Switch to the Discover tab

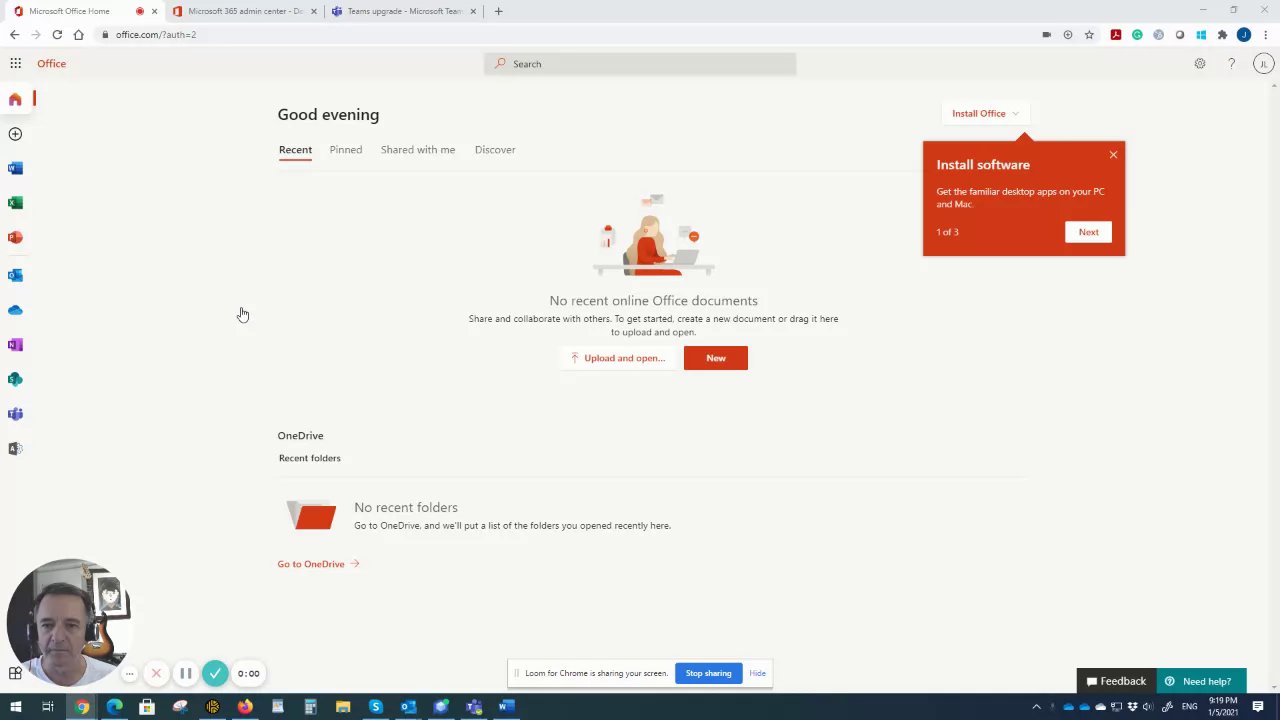click(495, 149)
